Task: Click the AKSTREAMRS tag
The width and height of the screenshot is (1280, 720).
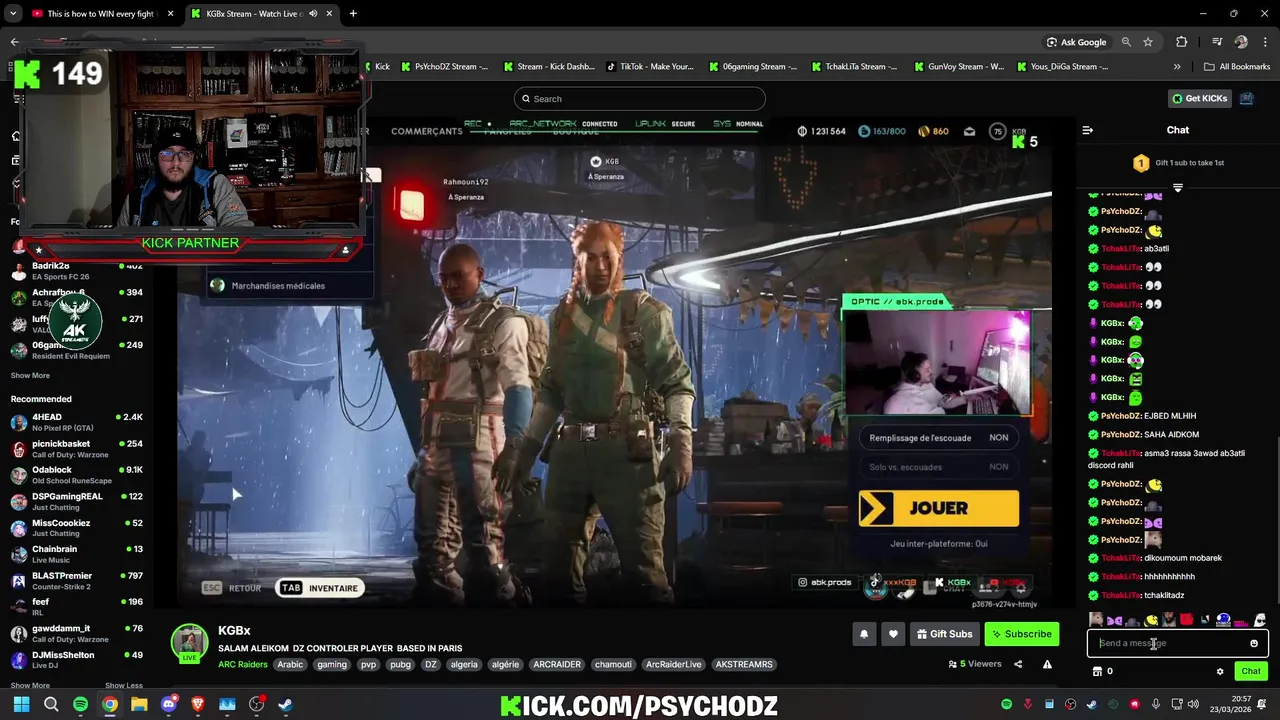Action: click(744, 665)
